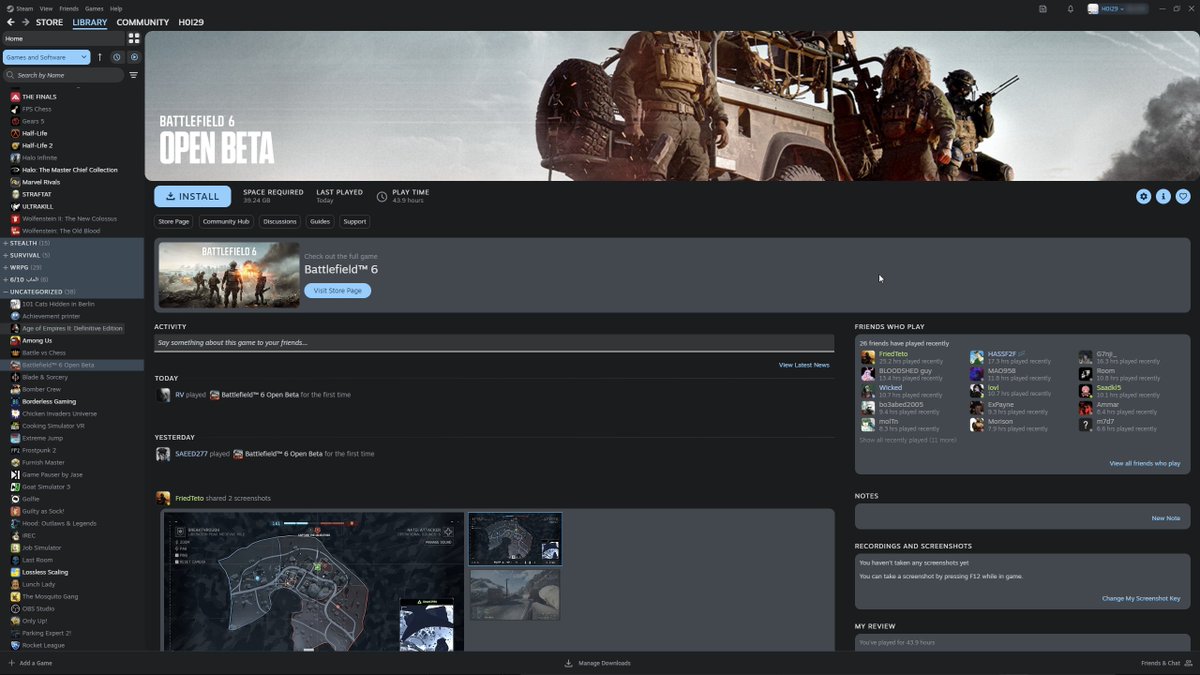
Task: Show all recently played friends
Action: coord(908,440)
